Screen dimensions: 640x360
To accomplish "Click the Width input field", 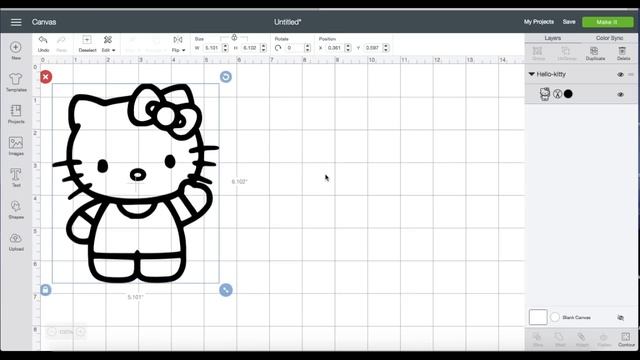I will (212, 48).
